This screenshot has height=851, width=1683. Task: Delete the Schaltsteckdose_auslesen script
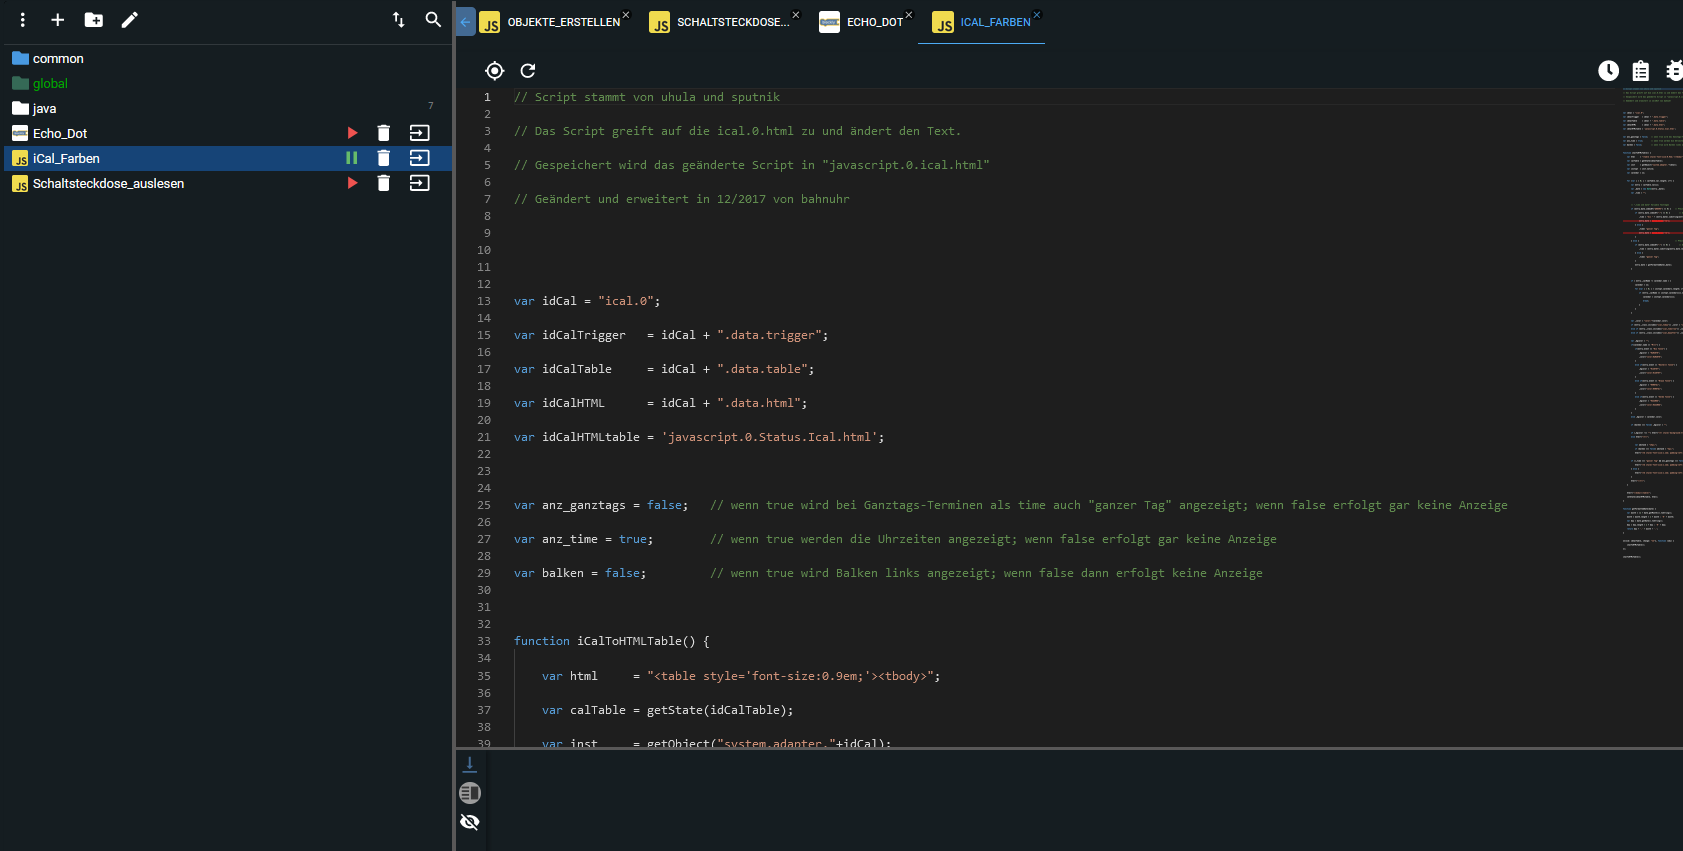(383, 183)
